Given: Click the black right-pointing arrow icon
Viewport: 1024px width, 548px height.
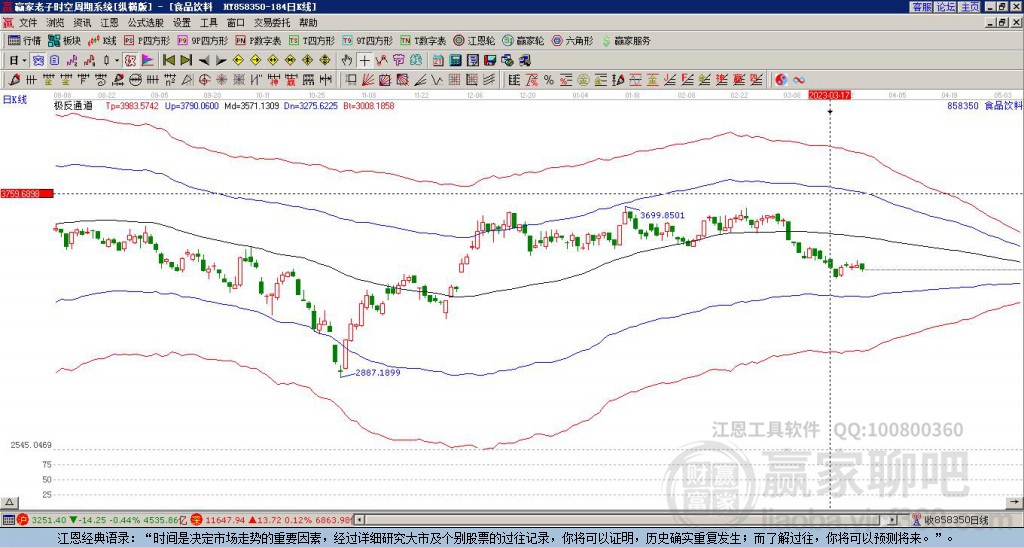Looking at the screenshot, I should click(221, 61).
